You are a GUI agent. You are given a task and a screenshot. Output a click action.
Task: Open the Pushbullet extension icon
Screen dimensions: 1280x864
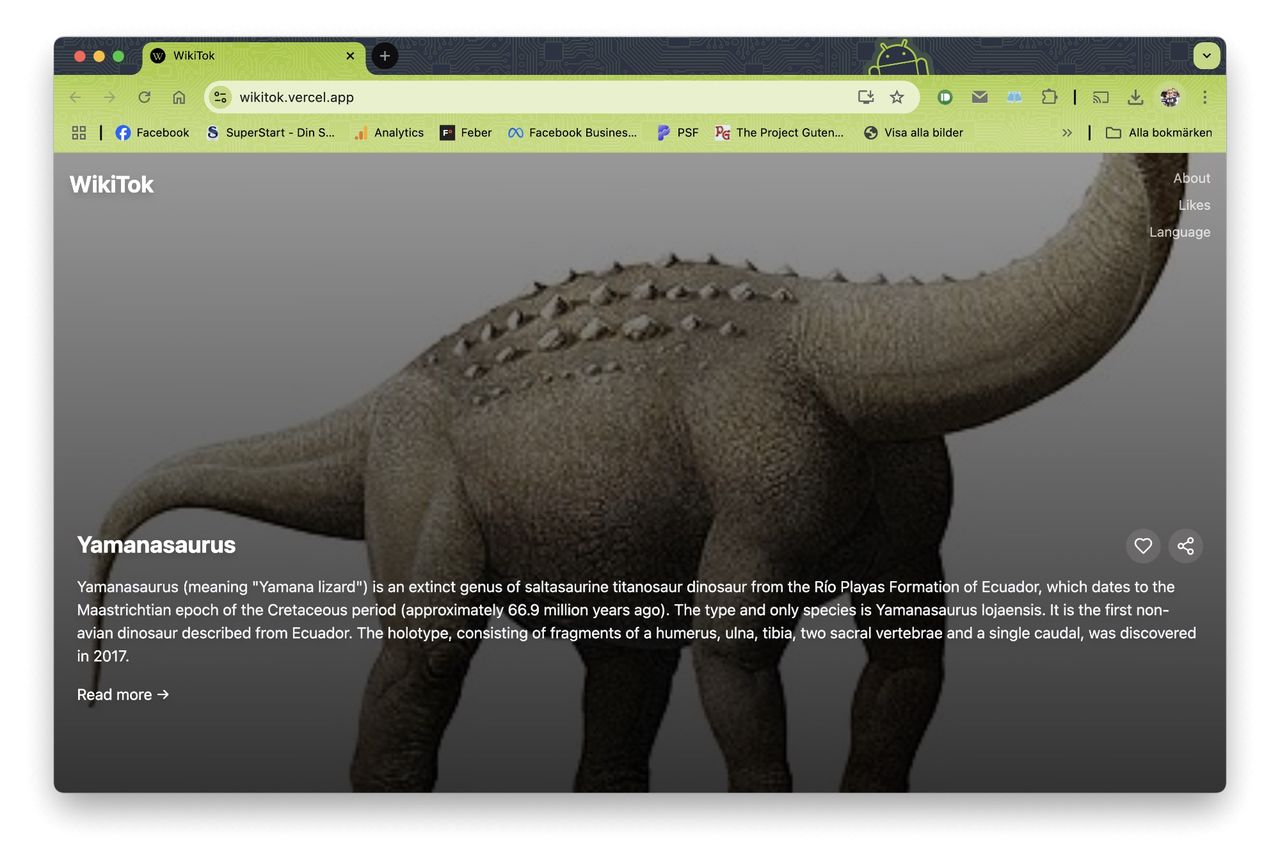[x=945, y=97]
